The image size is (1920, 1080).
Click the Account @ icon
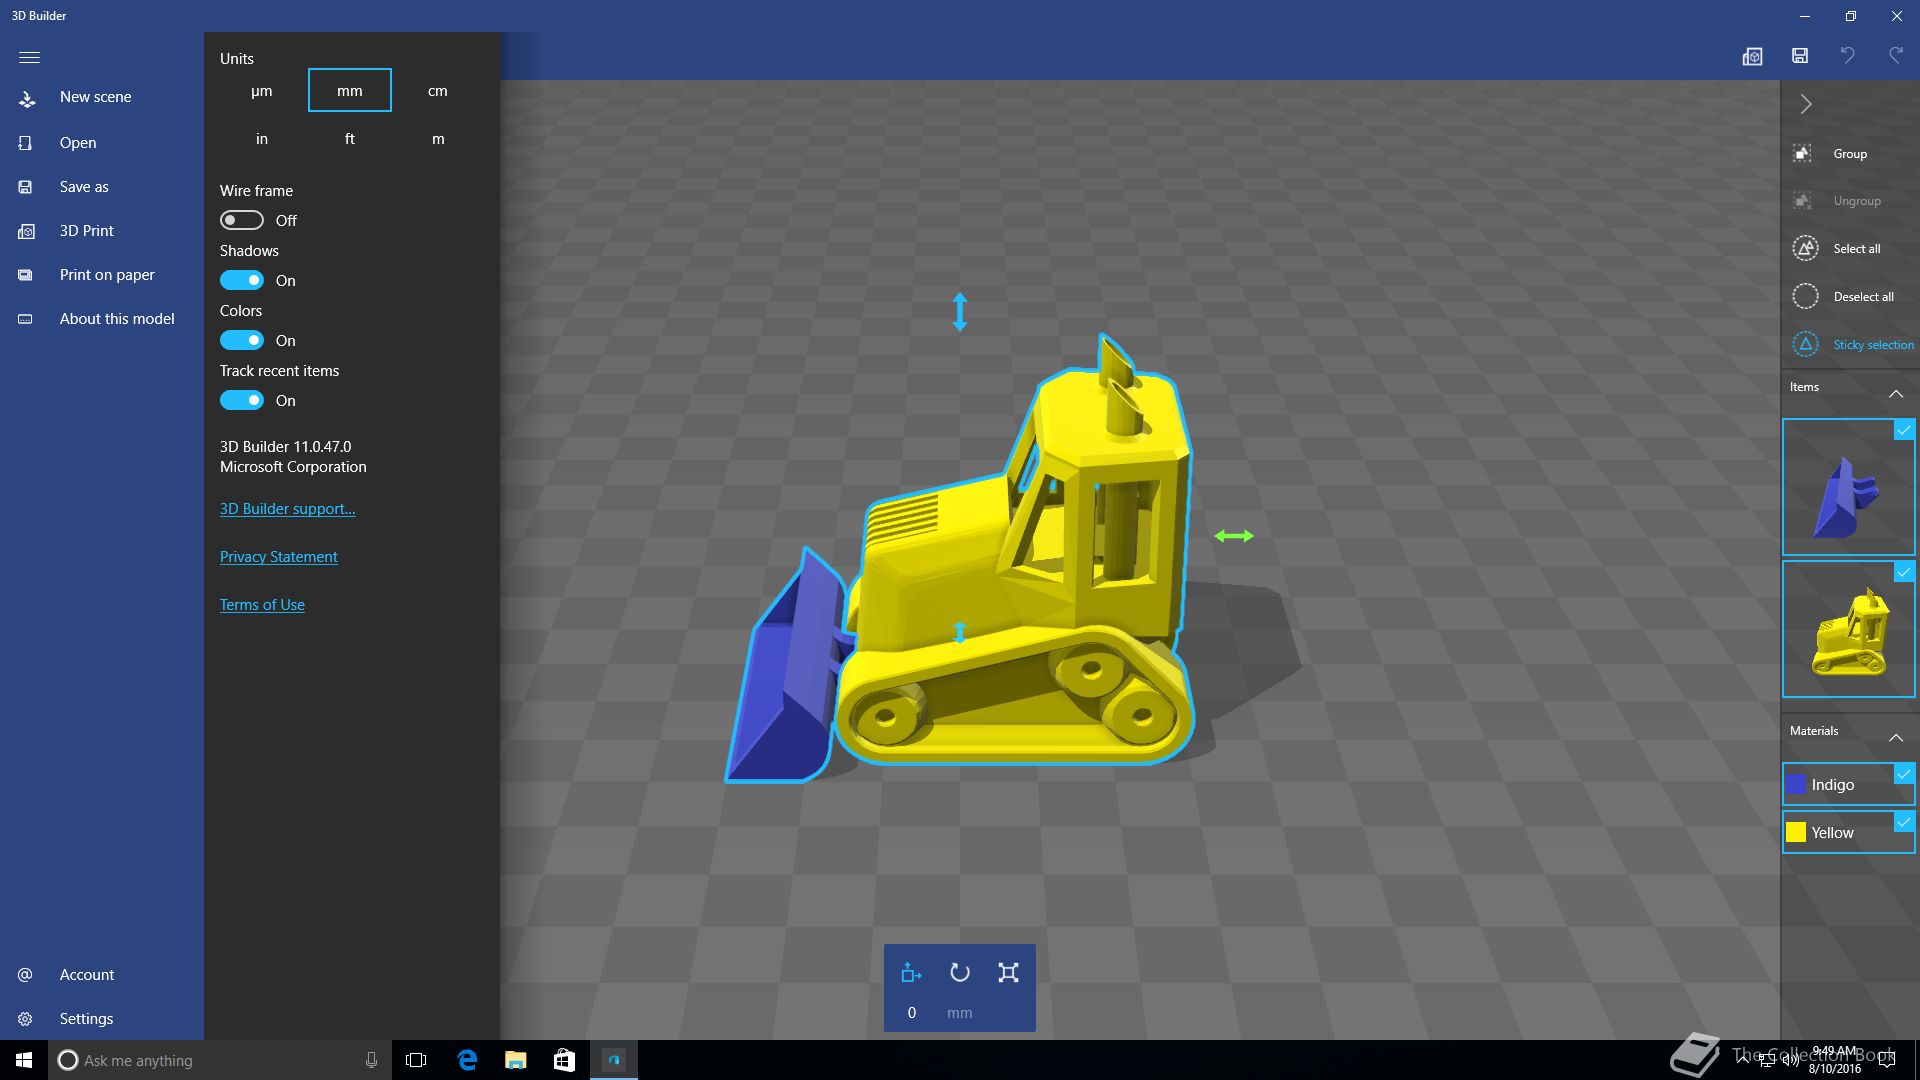[x=26, y=975]
